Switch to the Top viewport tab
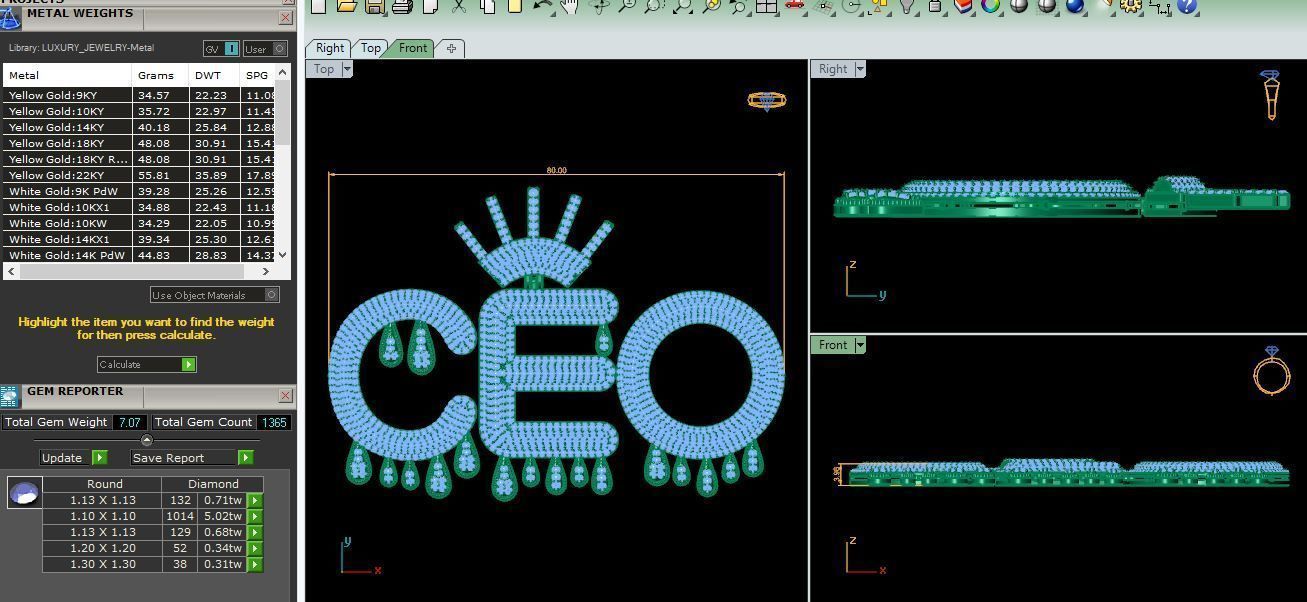This screenshot has width=1307, height=602. (371, 48)
